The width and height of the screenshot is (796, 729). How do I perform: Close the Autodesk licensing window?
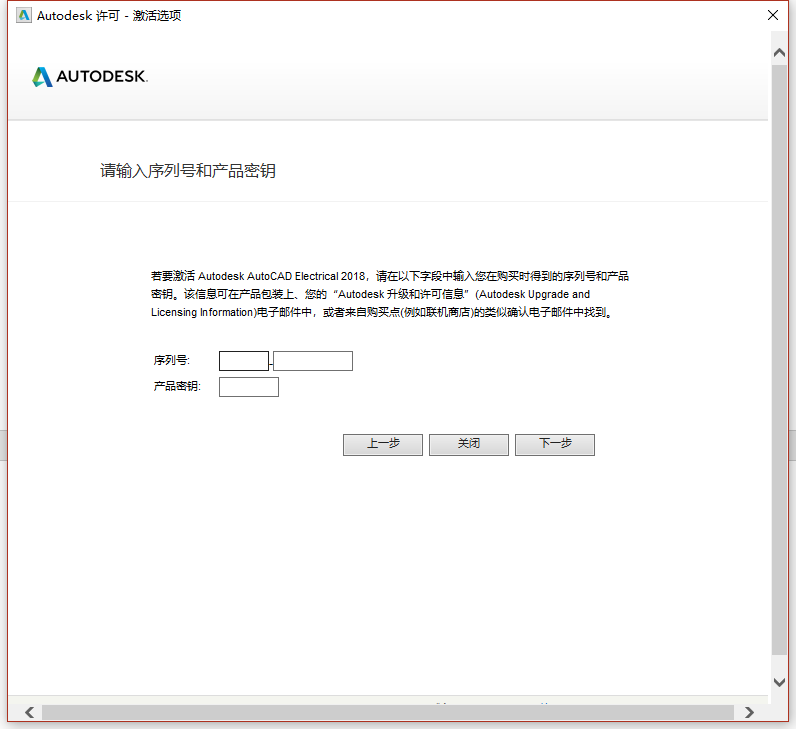click(x=773, y=15)
